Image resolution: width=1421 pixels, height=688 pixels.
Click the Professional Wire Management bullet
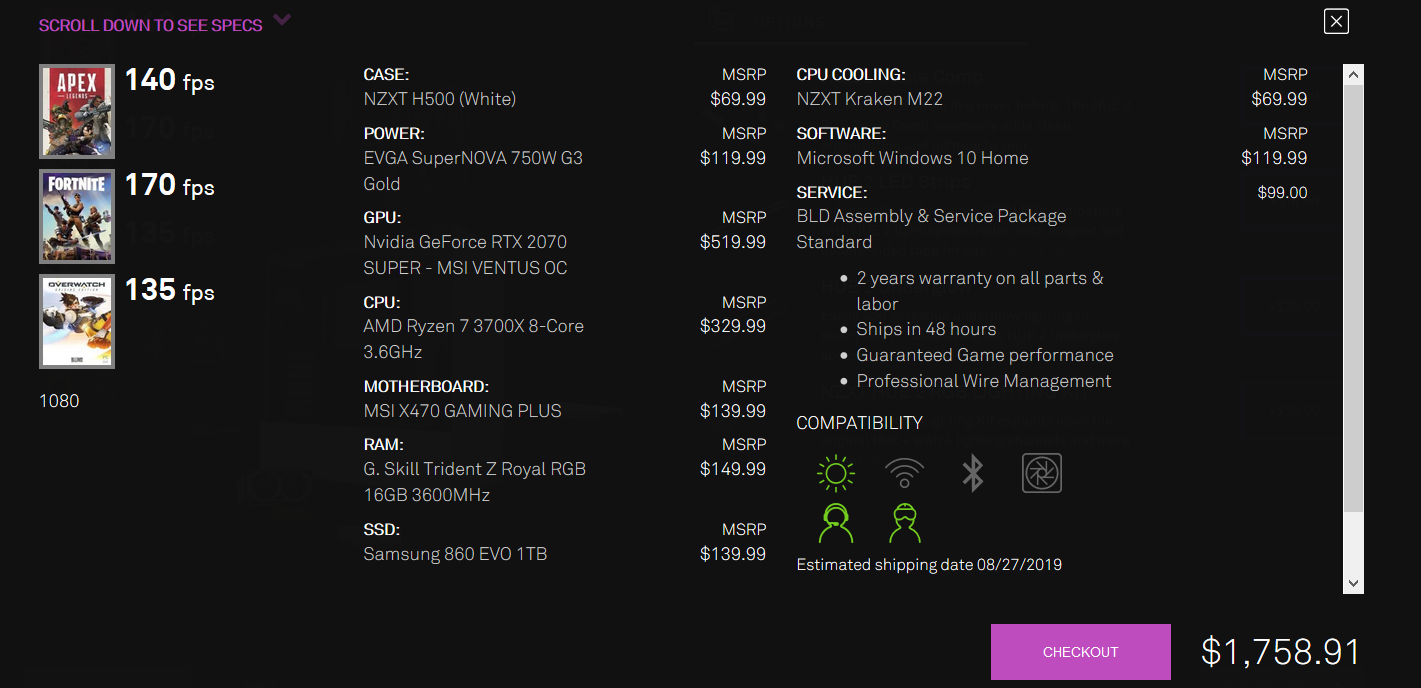click(x=984, y=381)
